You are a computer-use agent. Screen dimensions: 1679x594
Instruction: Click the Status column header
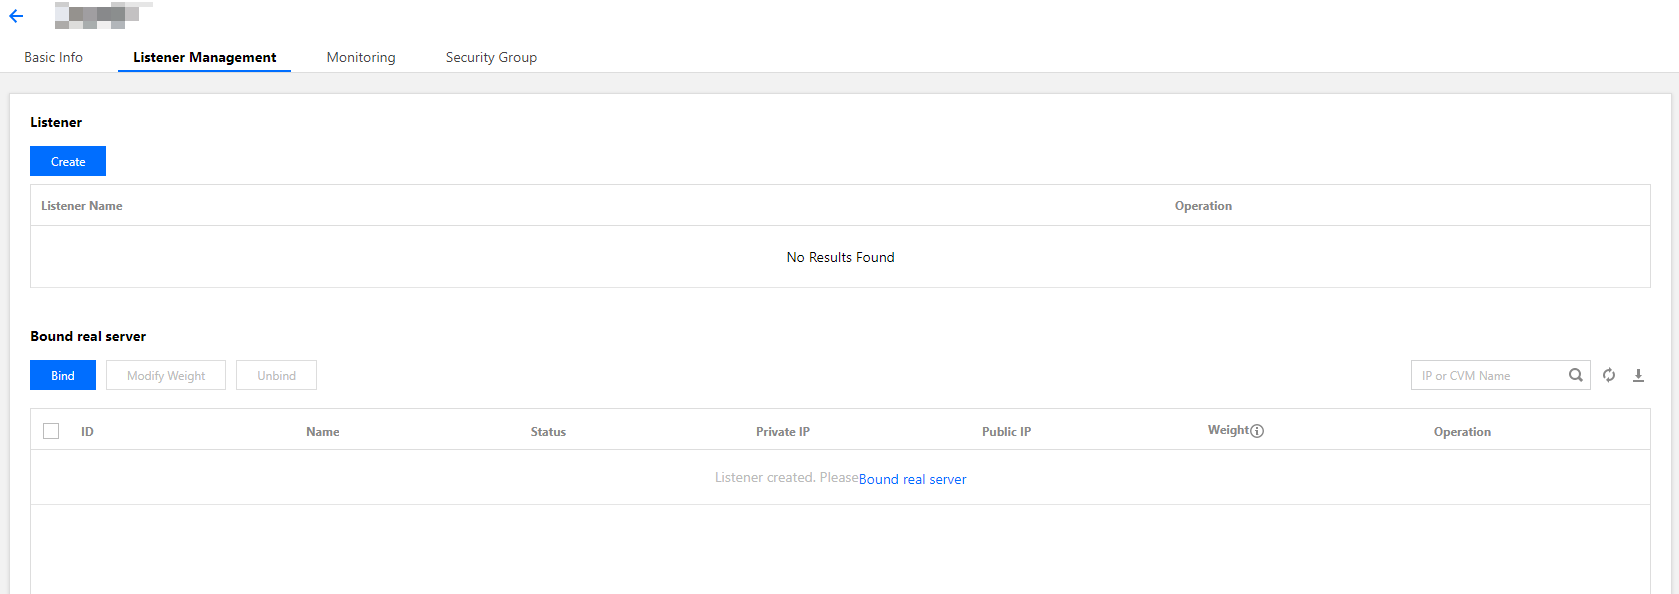[x=548, y=432]
